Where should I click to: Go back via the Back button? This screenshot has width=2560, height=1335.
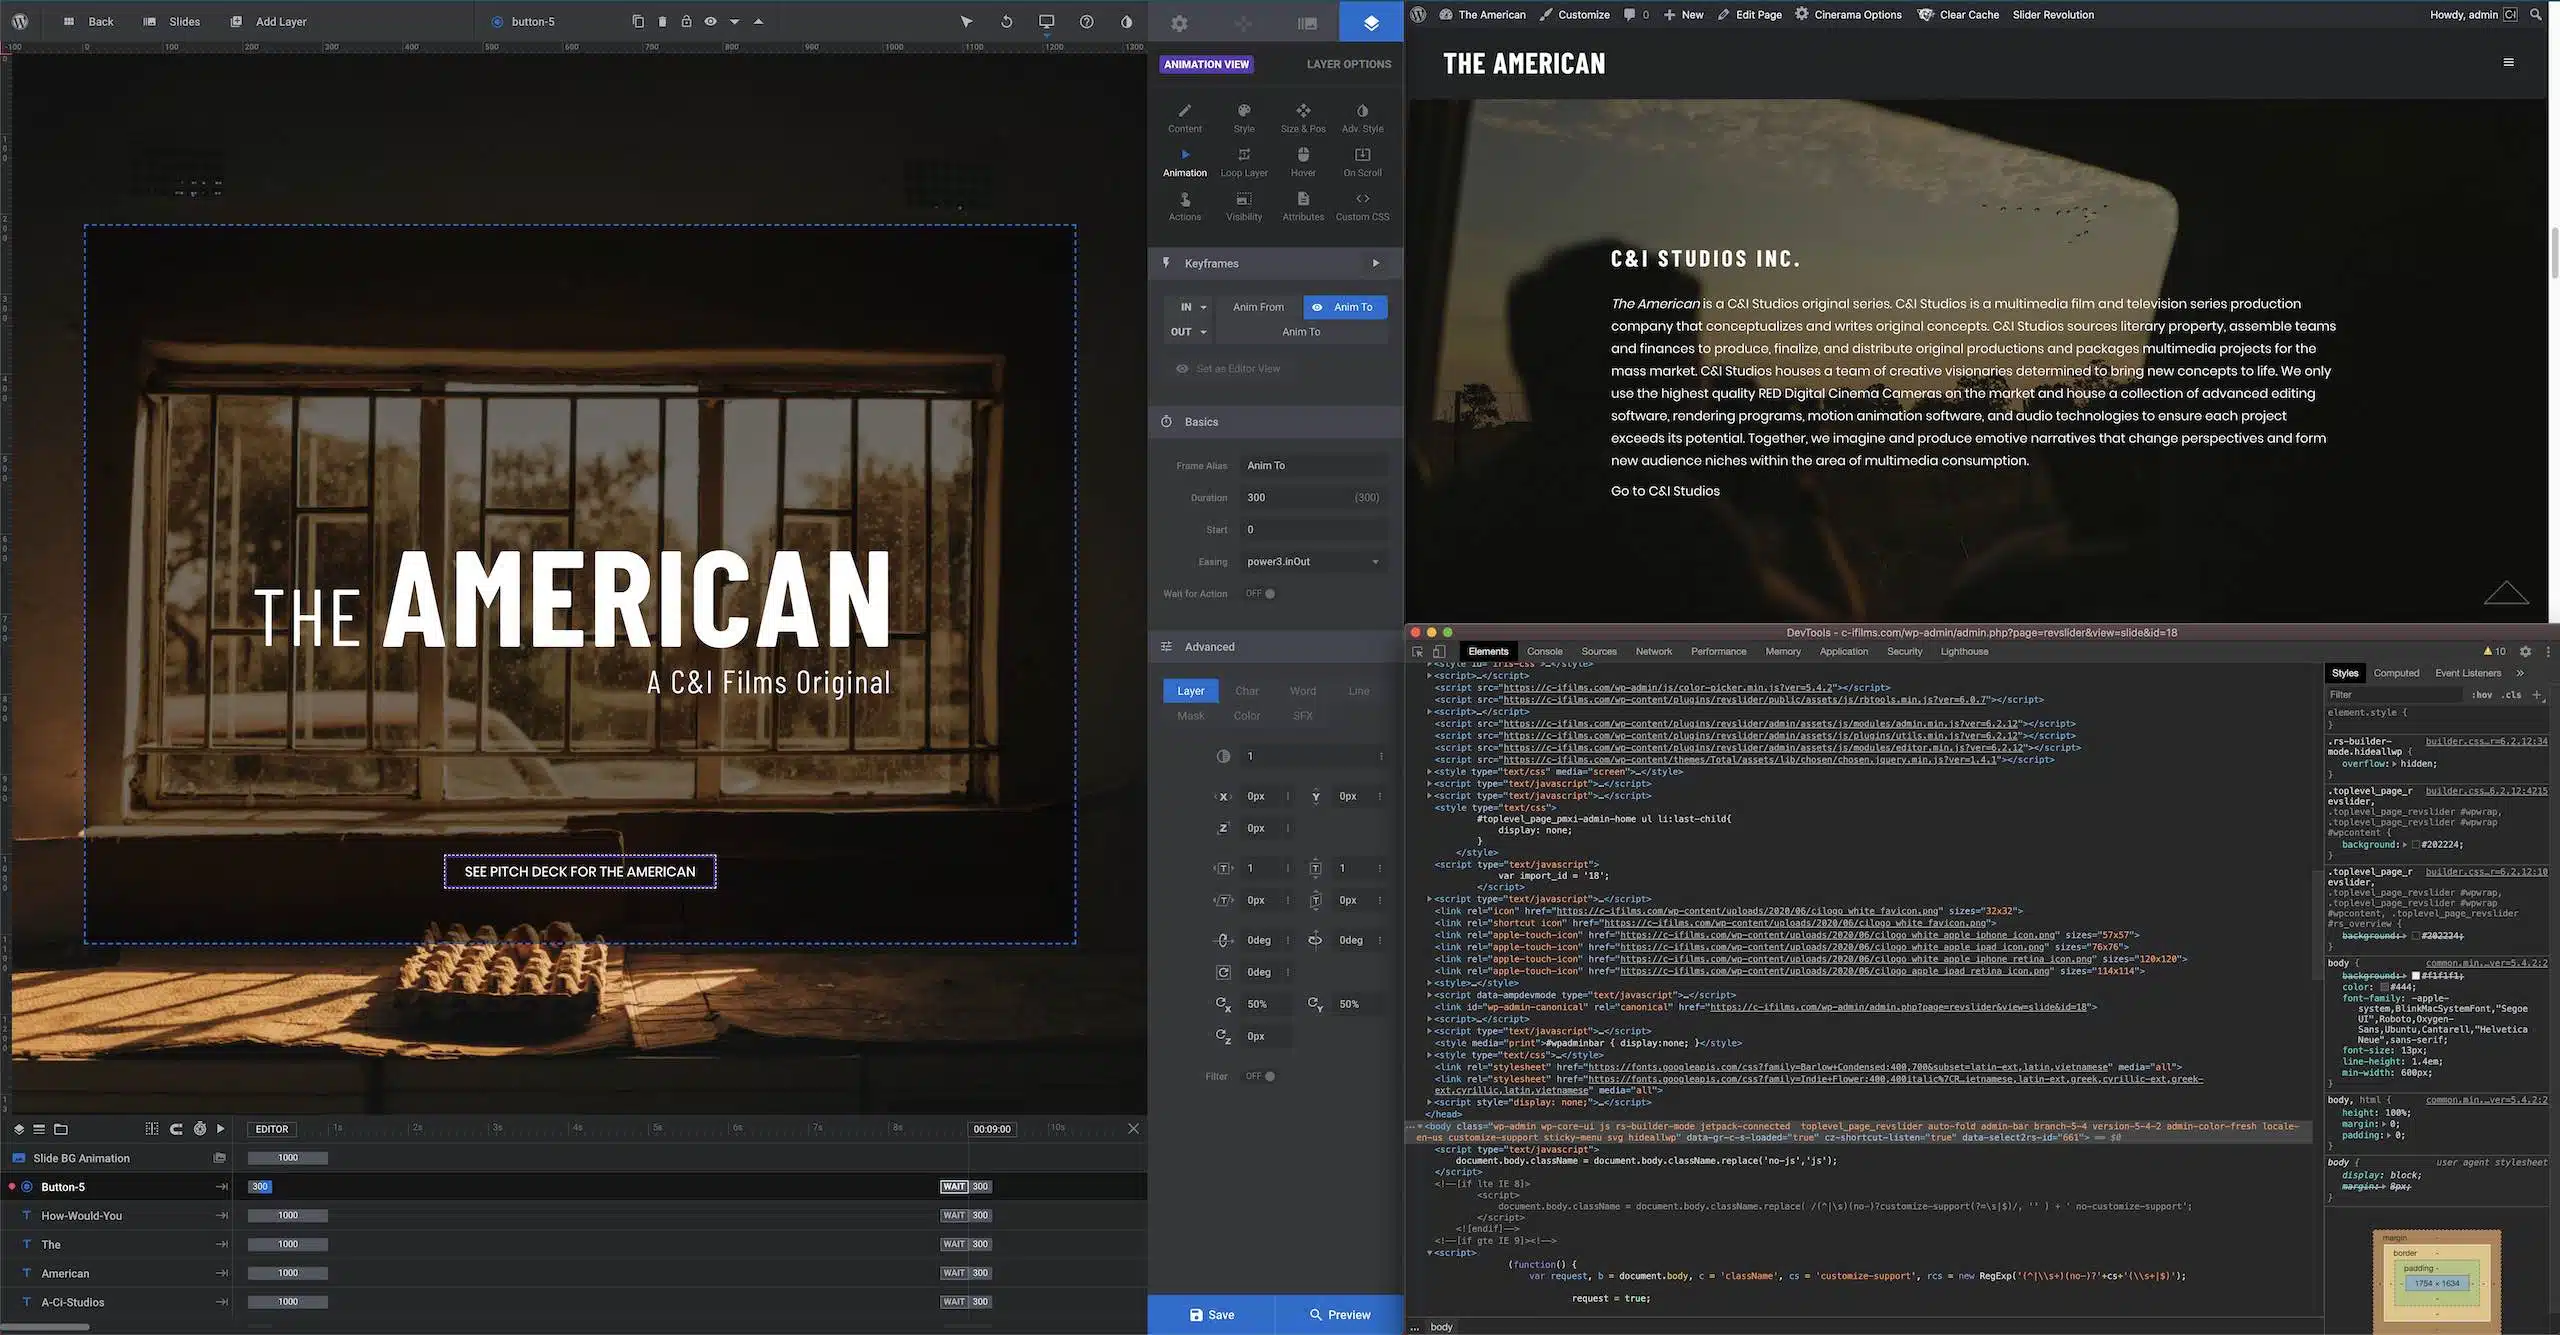pyautogui.click(x=88, y=21)
